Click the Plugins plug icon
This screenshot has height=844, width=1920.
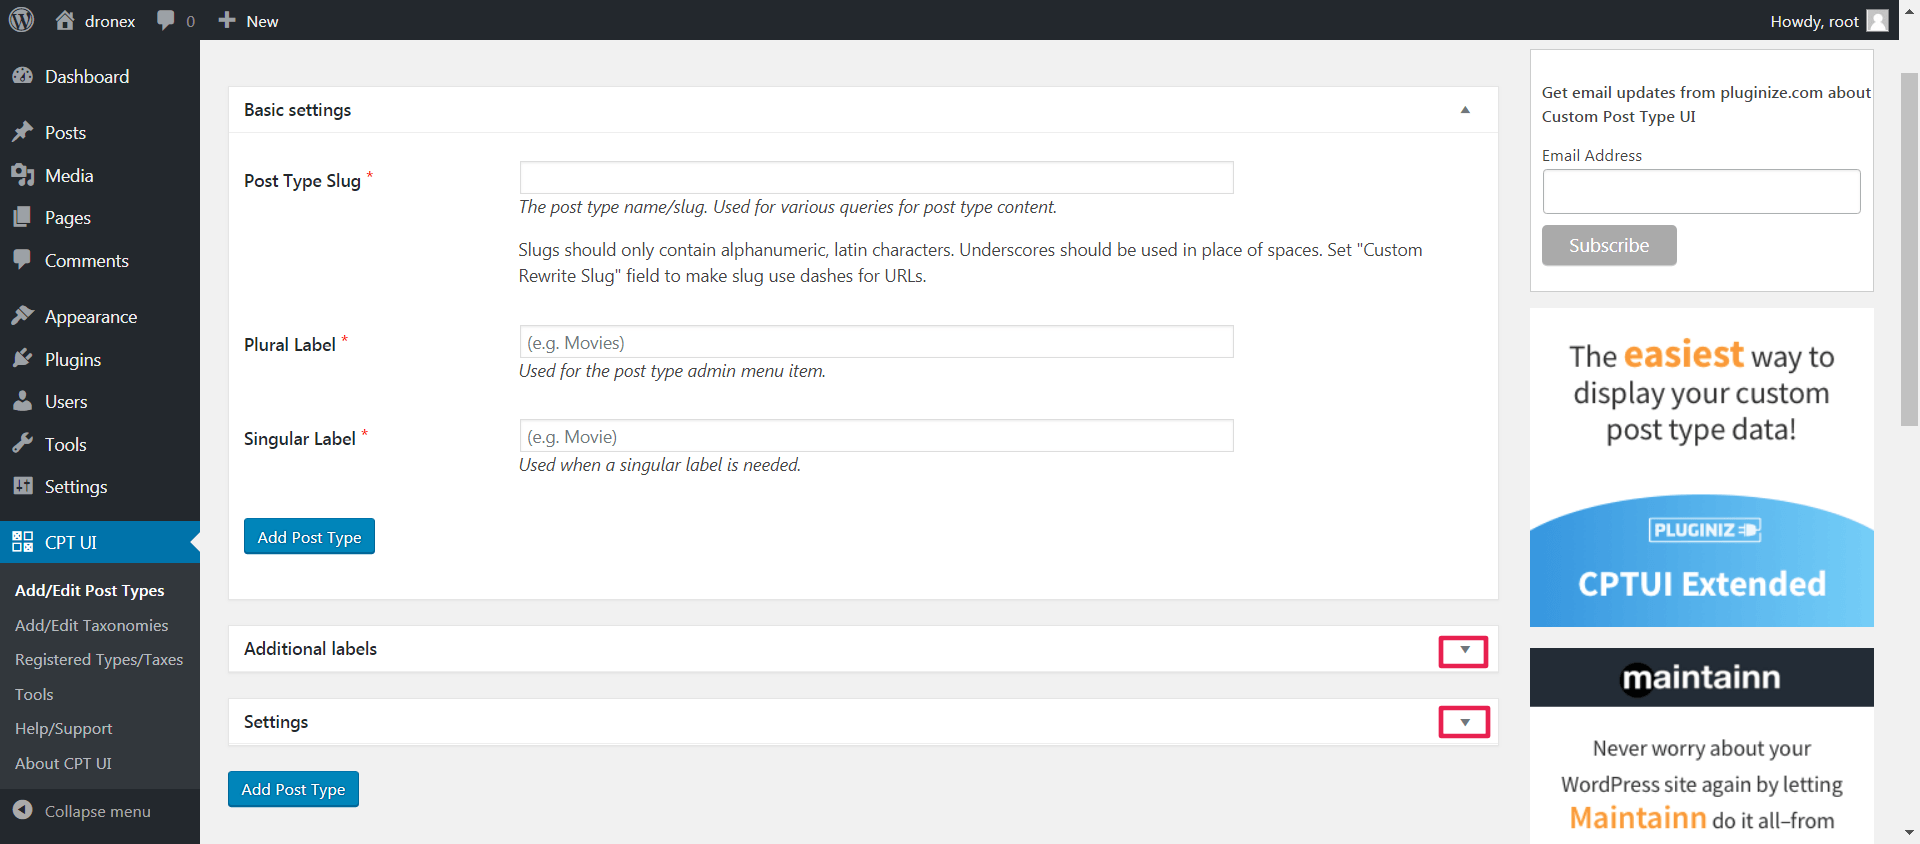click(x=22, y=359)
